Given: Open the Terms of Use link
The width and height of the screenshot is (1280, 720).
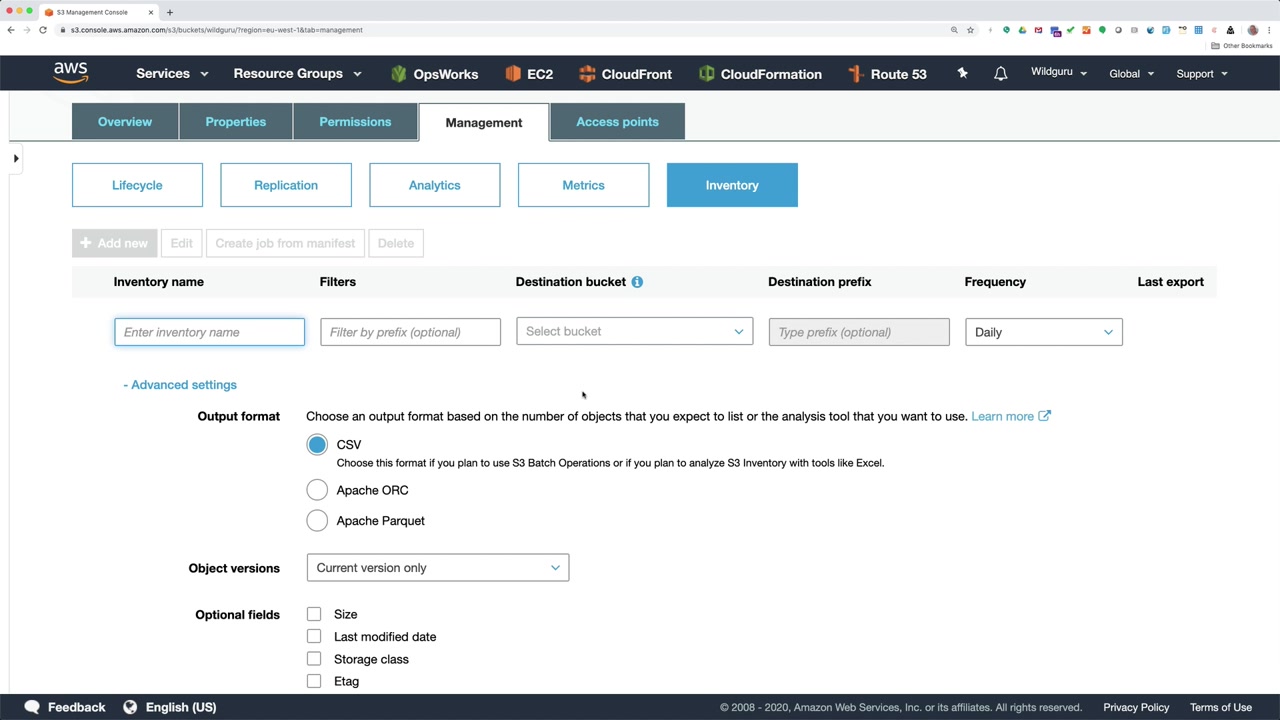Looking at the screenshot, I should click(1221, 707).
